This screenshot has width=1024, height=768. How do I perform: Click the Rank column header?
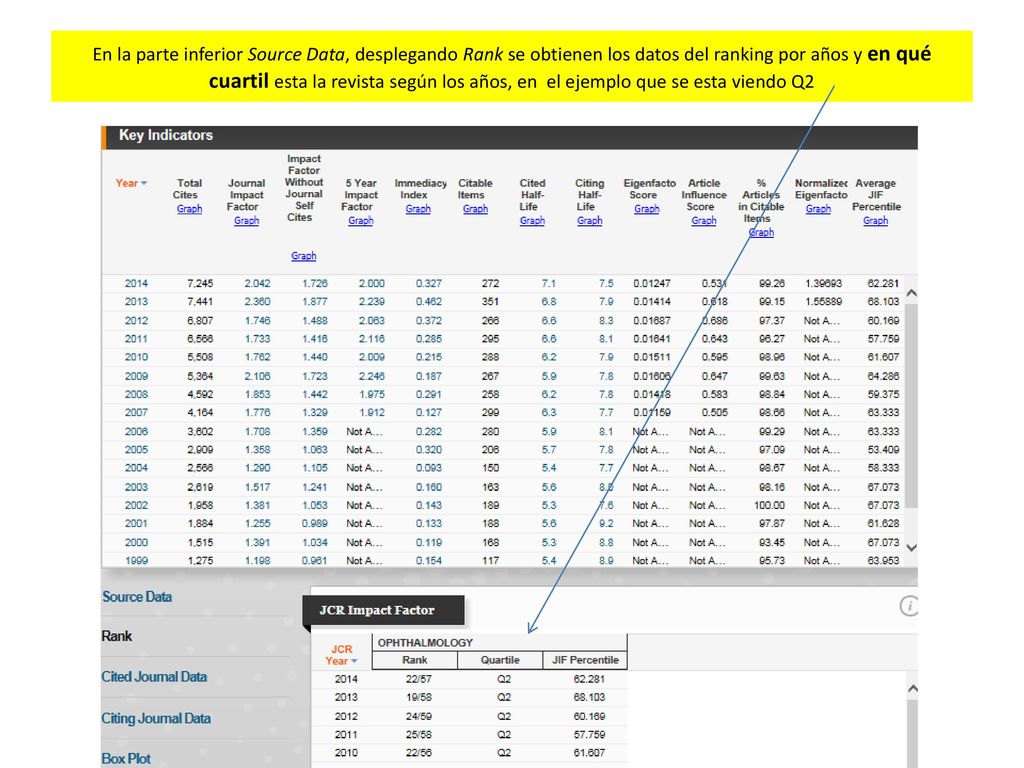point(415,660)
